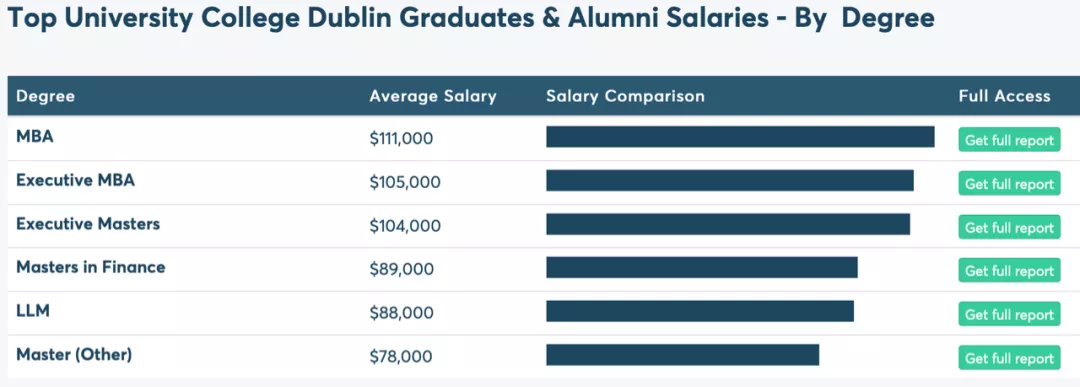Click Get full report for Masters in Finance
Screen dimensions: 1080x387
click(x=1009, y=271)
